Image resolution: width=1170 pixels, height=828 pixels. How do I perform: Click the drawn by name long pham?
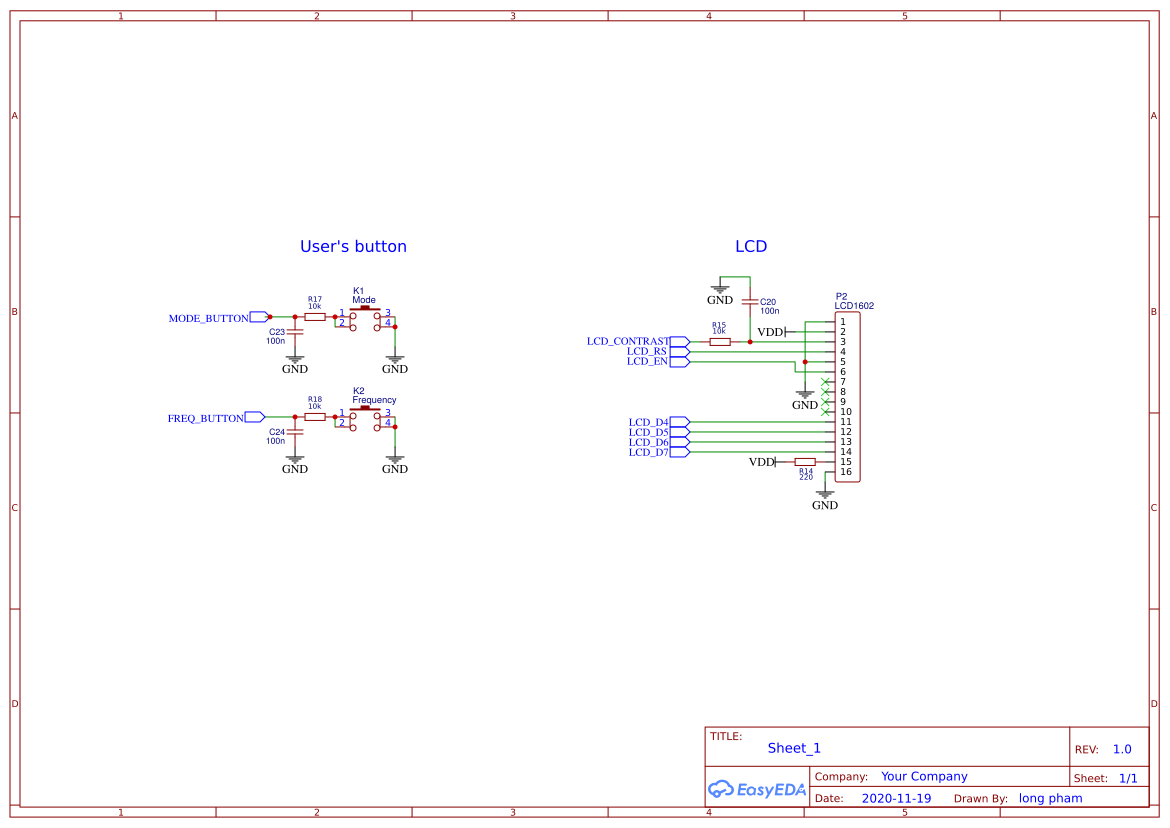click(x=1050, y=798)
